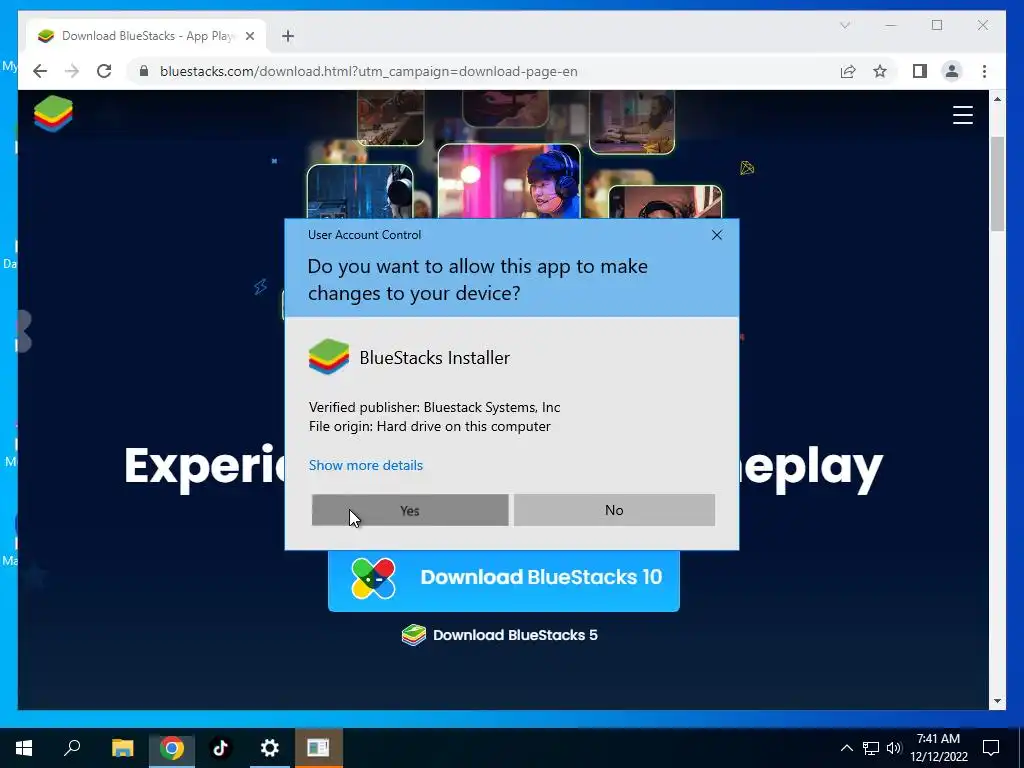Open notification center icon
1024x768 pixels.
coord(991,748)
